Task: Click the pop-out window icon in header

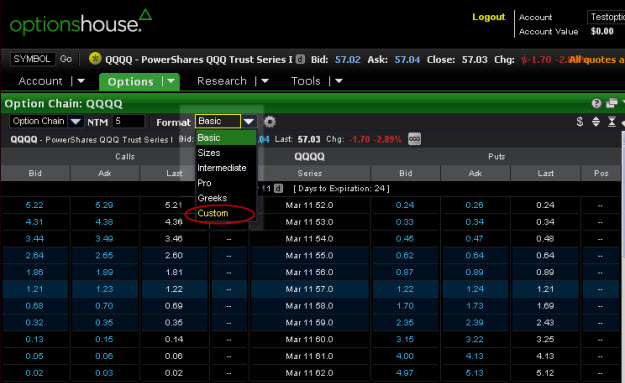Action: click(611, 103)
